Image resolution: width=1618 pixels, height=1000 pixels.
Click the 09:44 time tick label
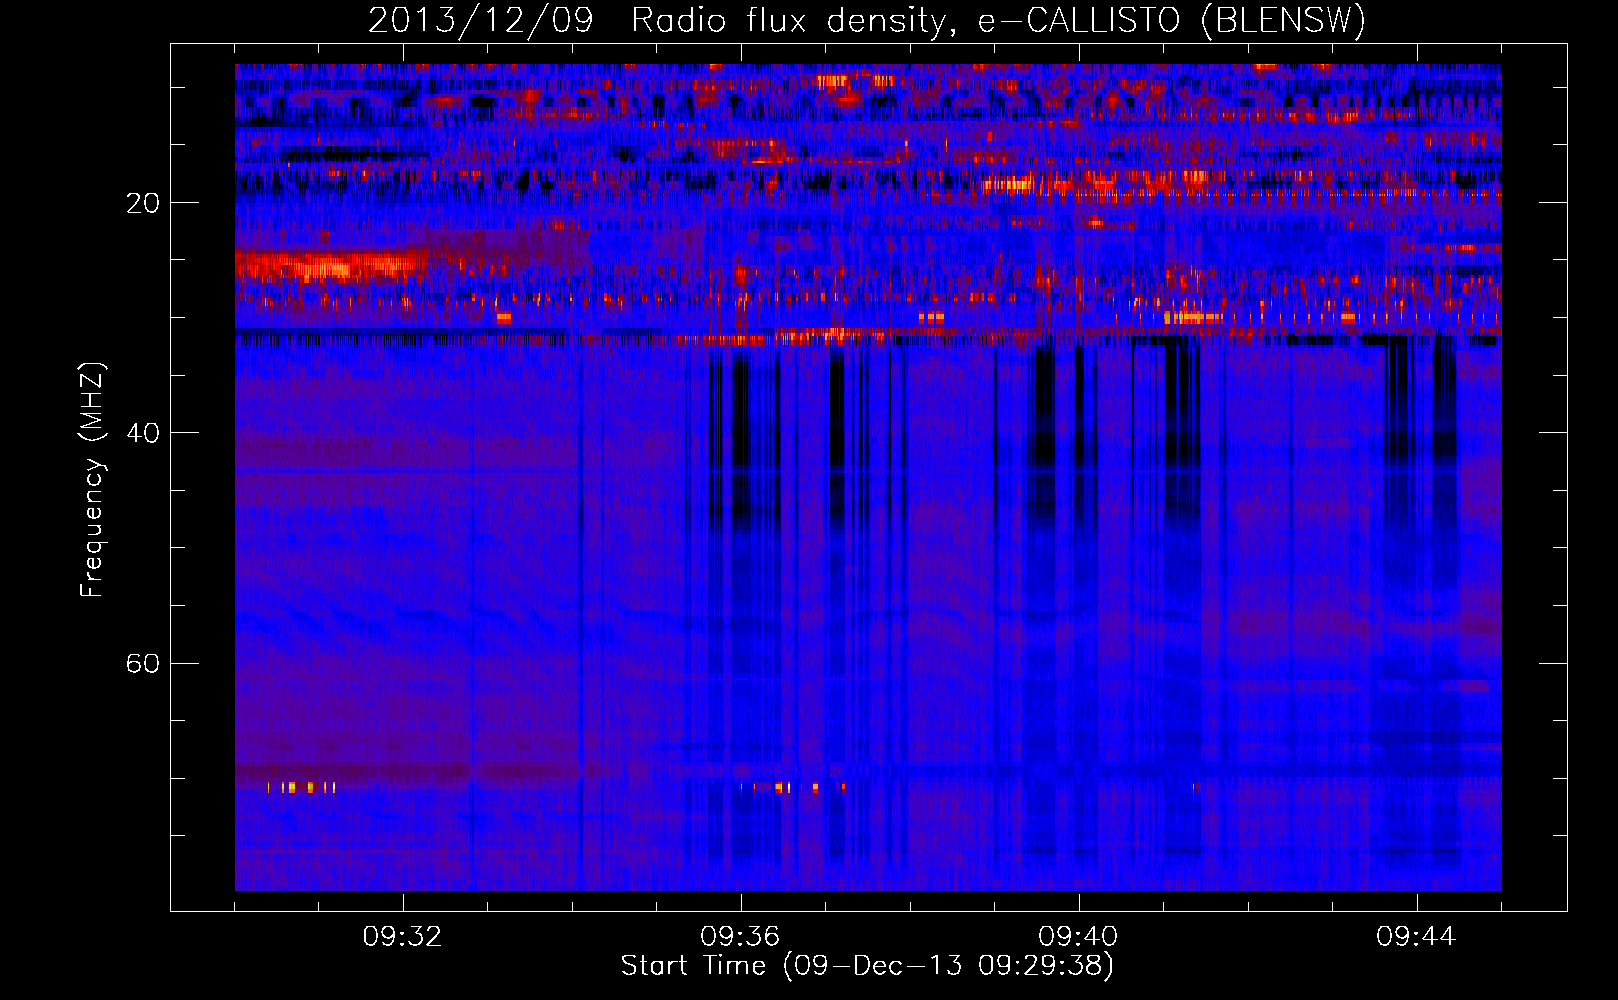[x=1416, y=937]
